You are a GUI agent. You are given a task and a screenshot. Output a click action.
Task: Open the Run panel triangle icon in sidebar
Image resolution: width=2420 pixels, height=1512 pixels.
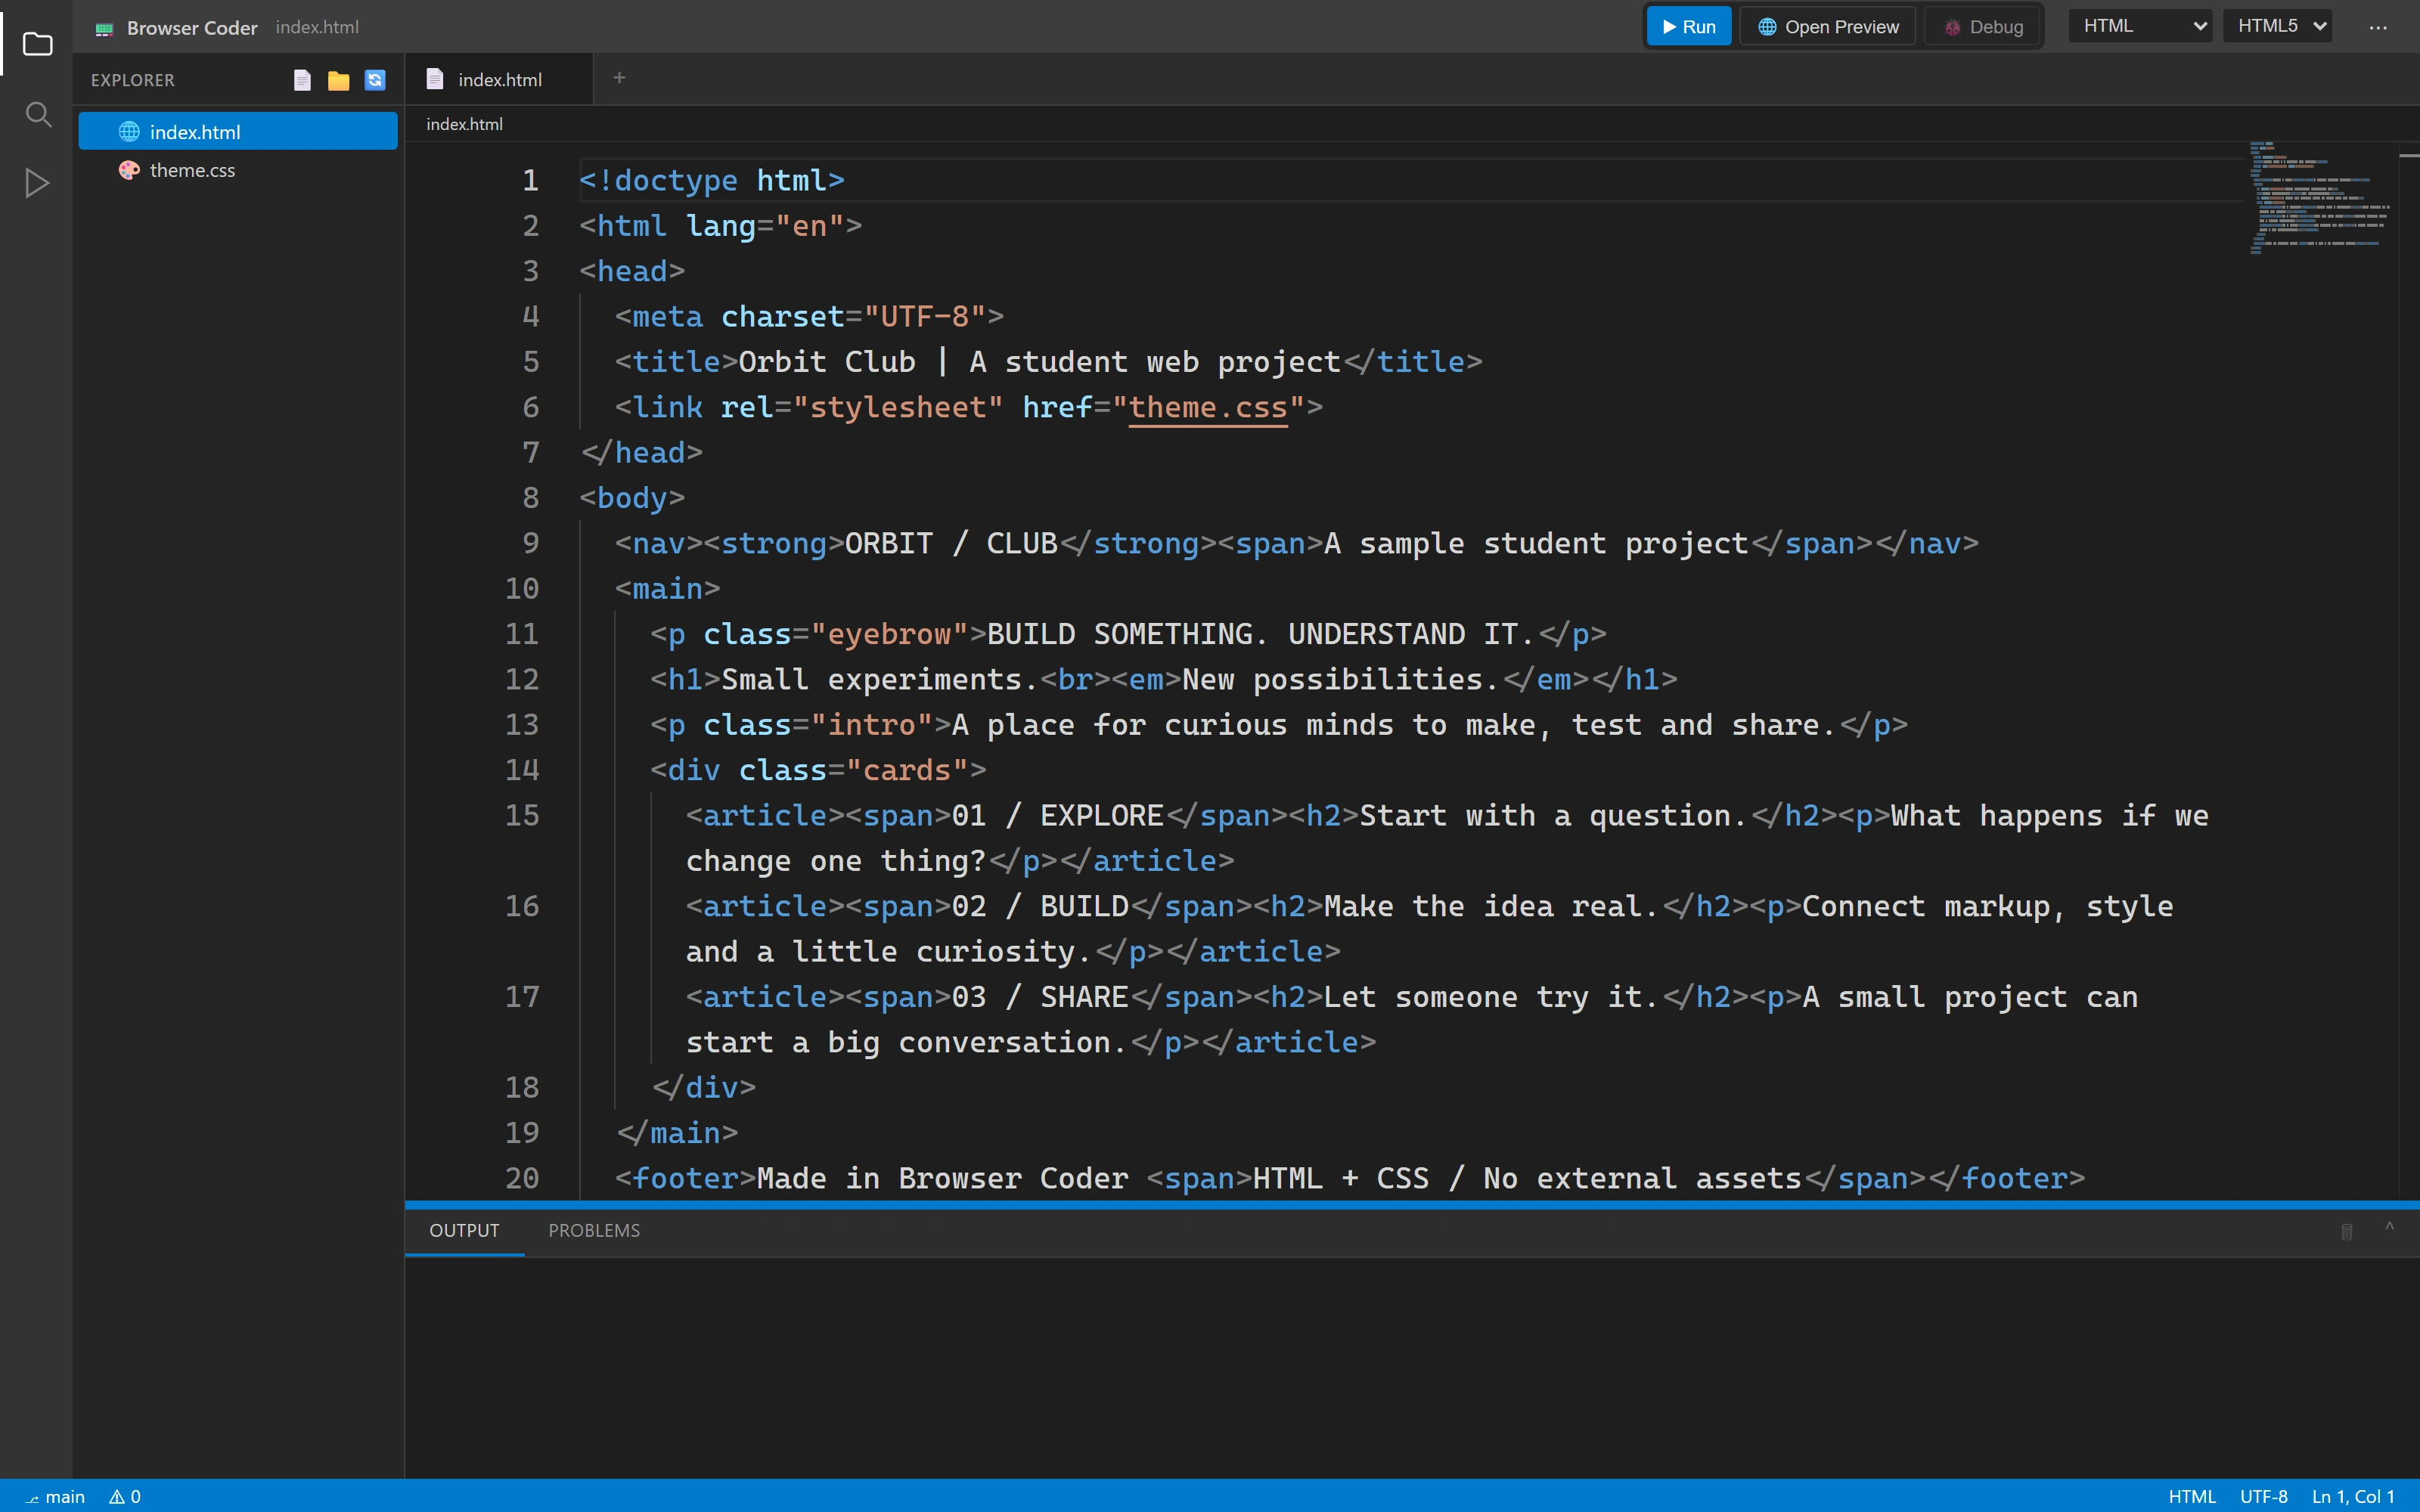click(37, 183)
